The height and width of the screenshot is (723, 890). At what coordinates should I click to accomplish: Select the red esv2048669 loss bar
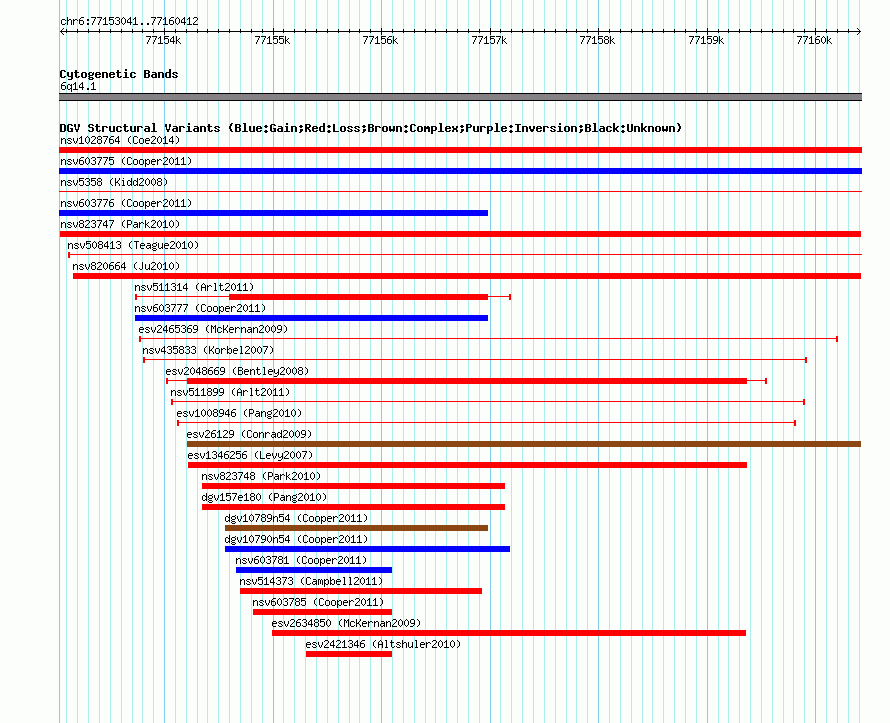467,381
